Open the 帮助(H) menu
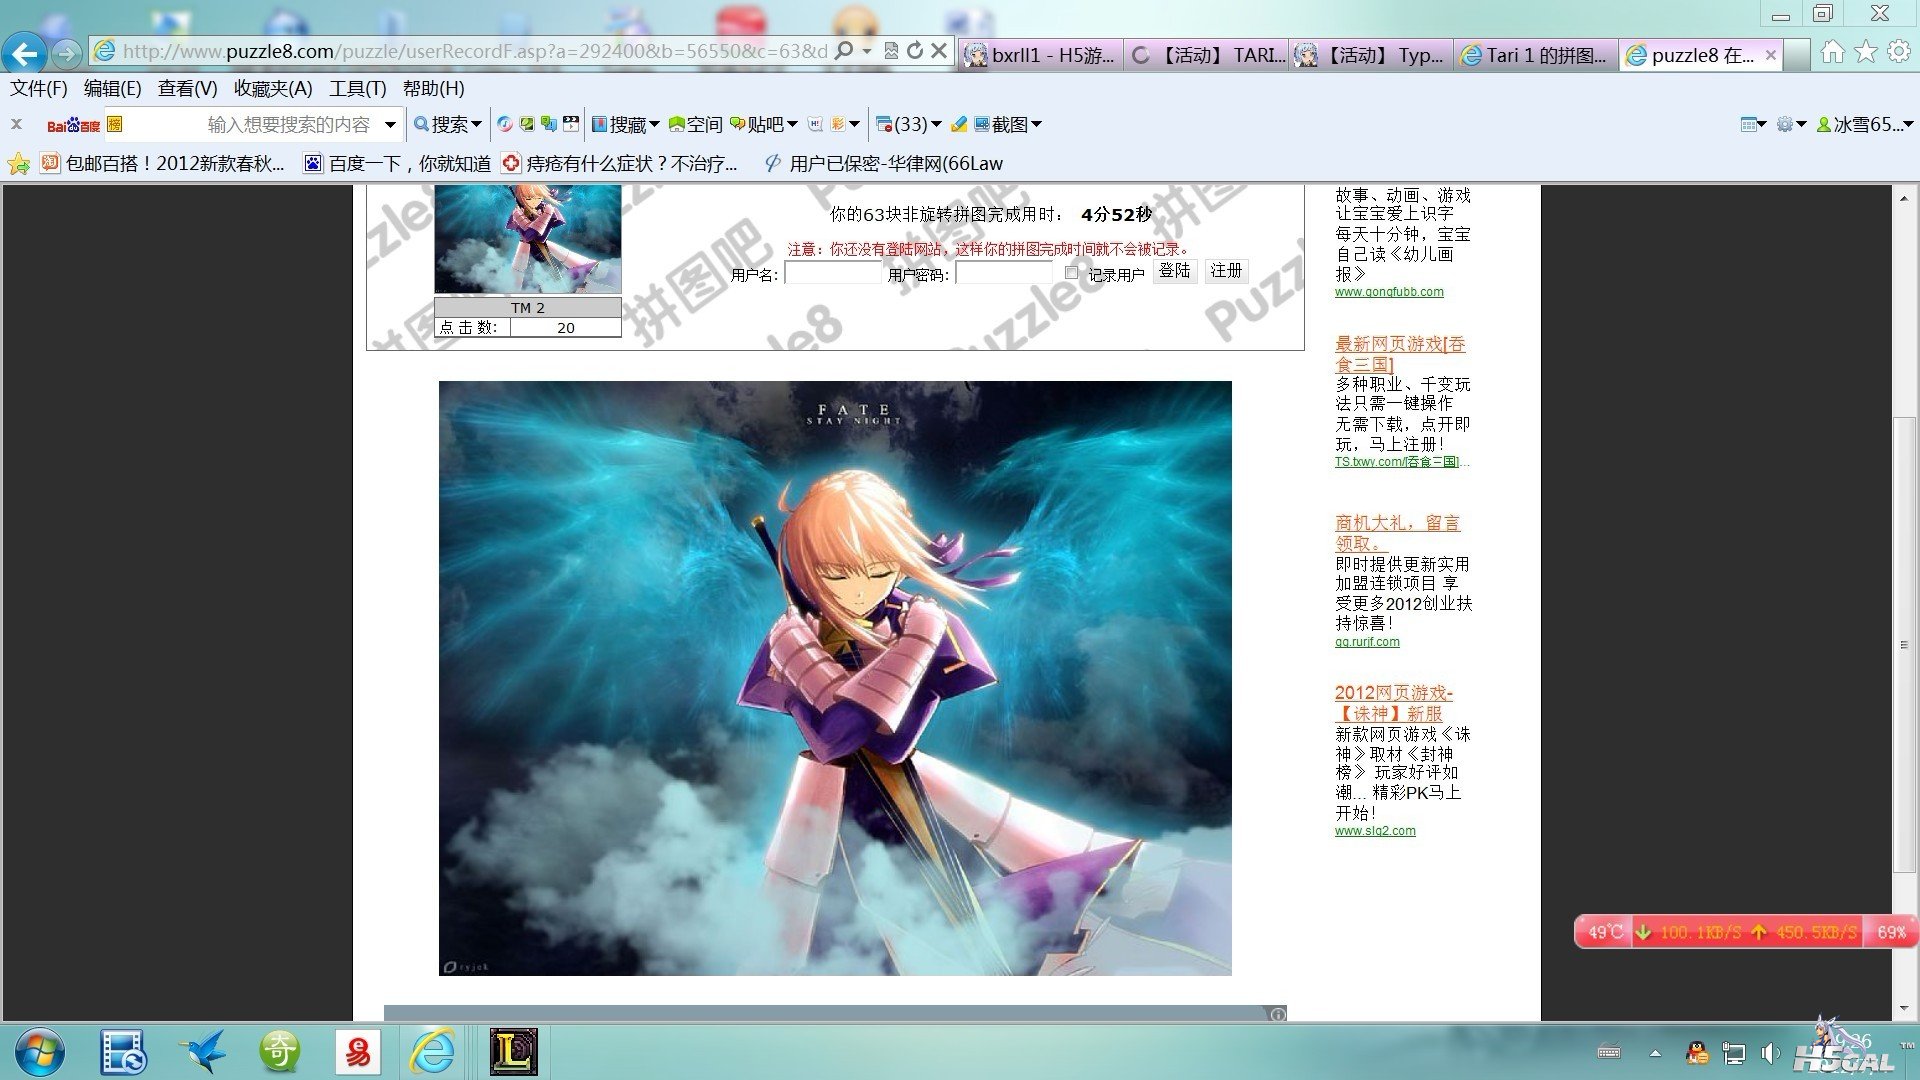This screenshot has height=1080, width=1920. point(434,88)
